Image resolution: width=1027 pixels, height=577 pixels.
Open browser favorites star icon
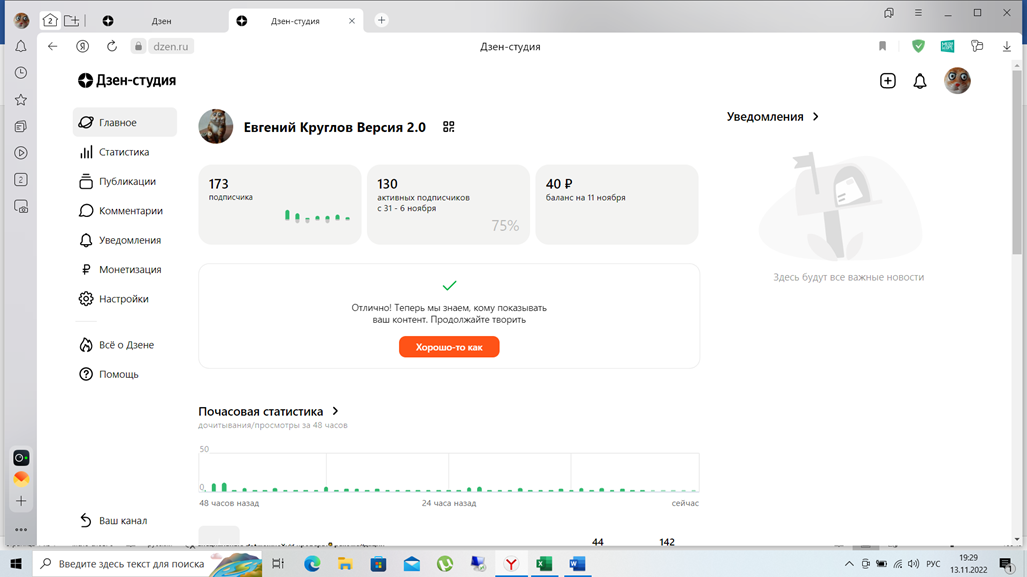click(21, 100)
